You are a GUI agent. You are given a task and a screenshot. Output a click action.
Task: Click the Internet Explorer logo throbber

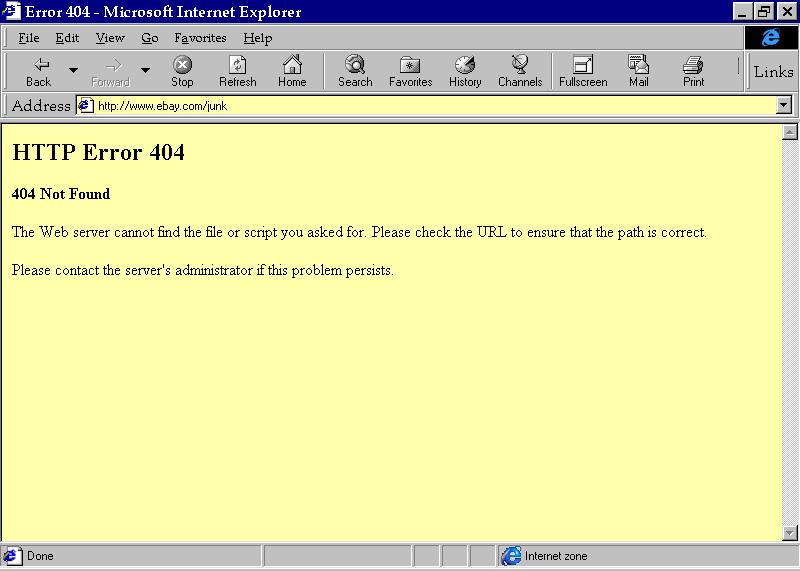point(771,37)
